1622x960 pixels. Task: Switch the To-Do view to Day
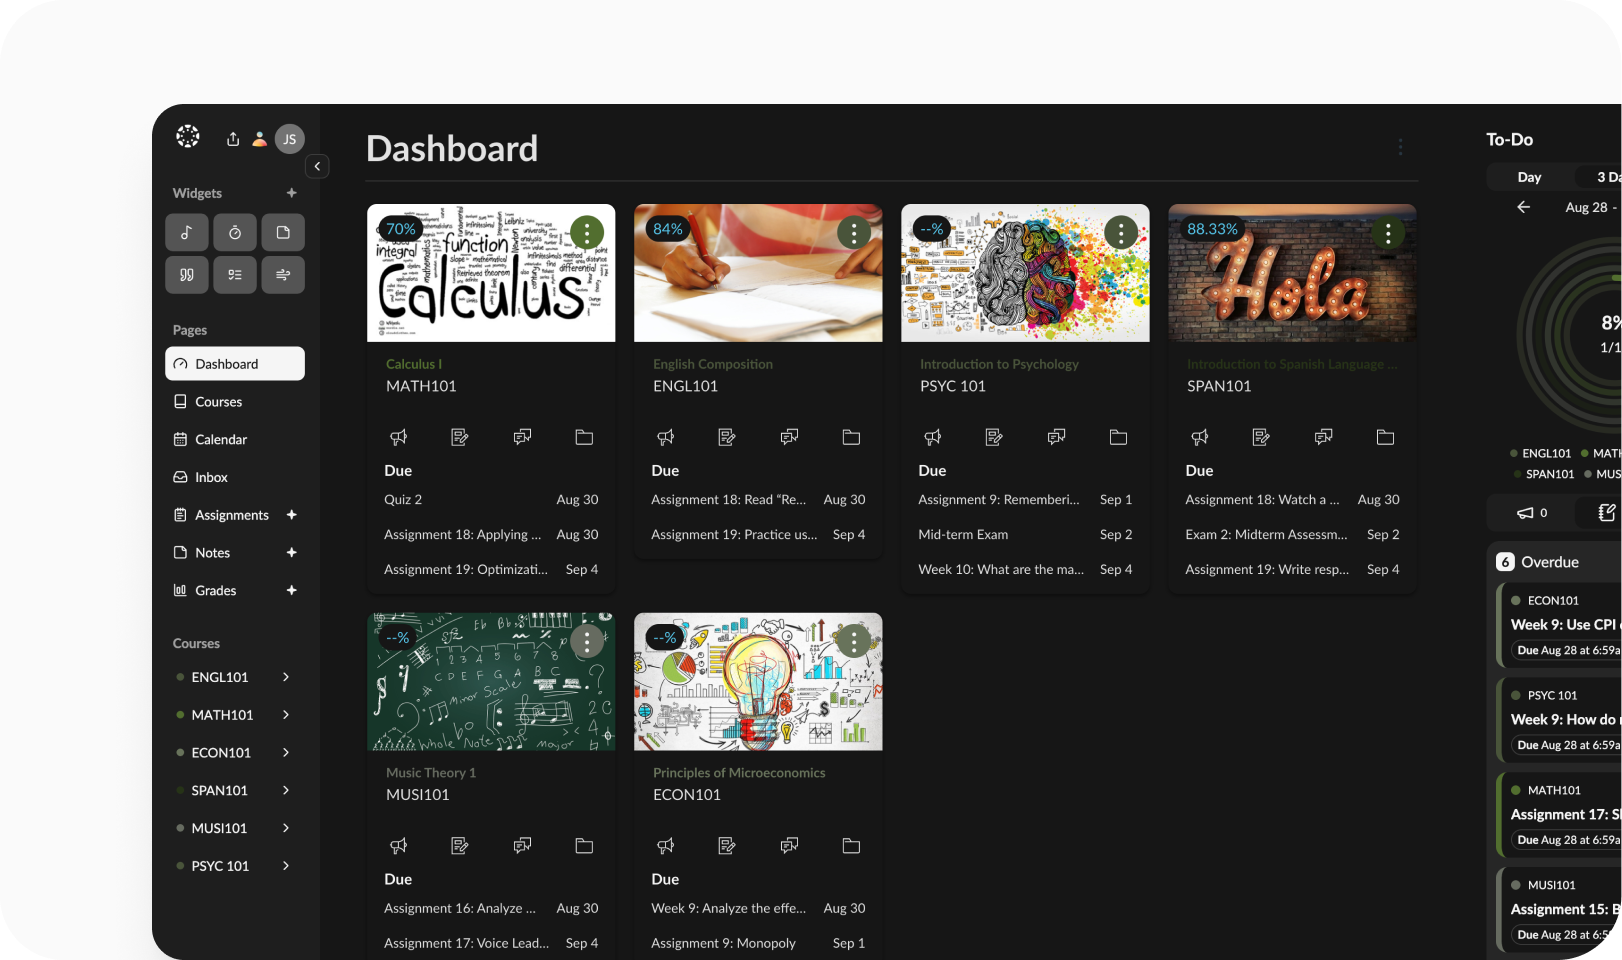(1529, 177)
